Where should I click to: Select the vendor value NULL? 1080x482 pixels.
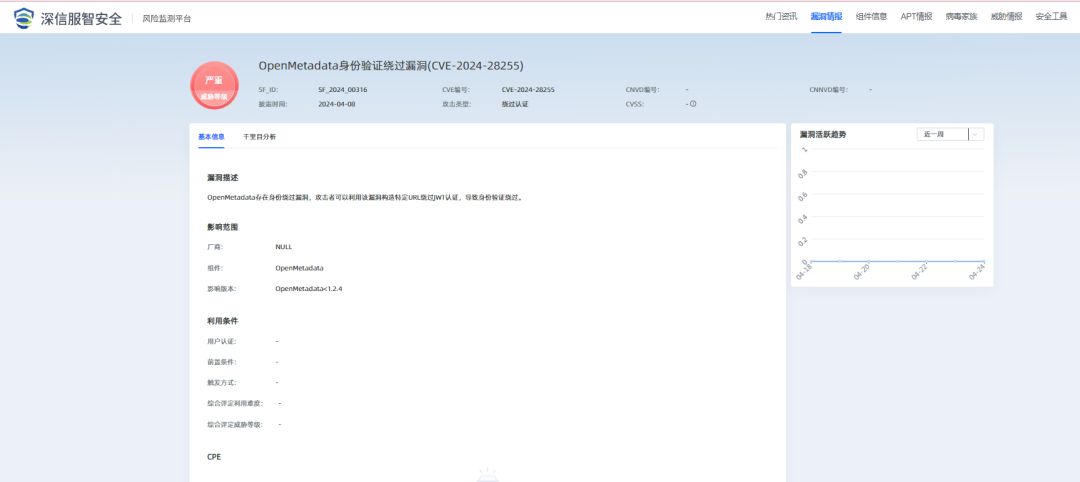click(x=284, y=247)
